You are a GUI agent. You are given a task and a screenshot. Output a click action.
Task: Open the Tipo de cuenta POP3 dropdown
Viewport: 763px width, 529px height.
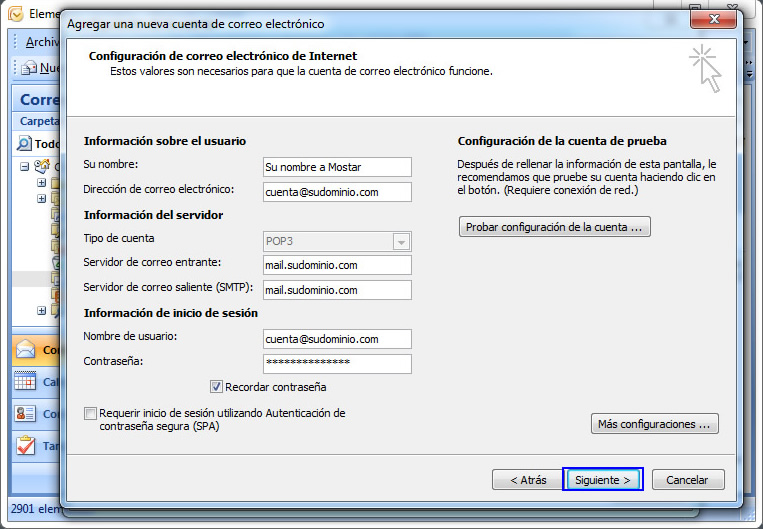tap(402, 241)
